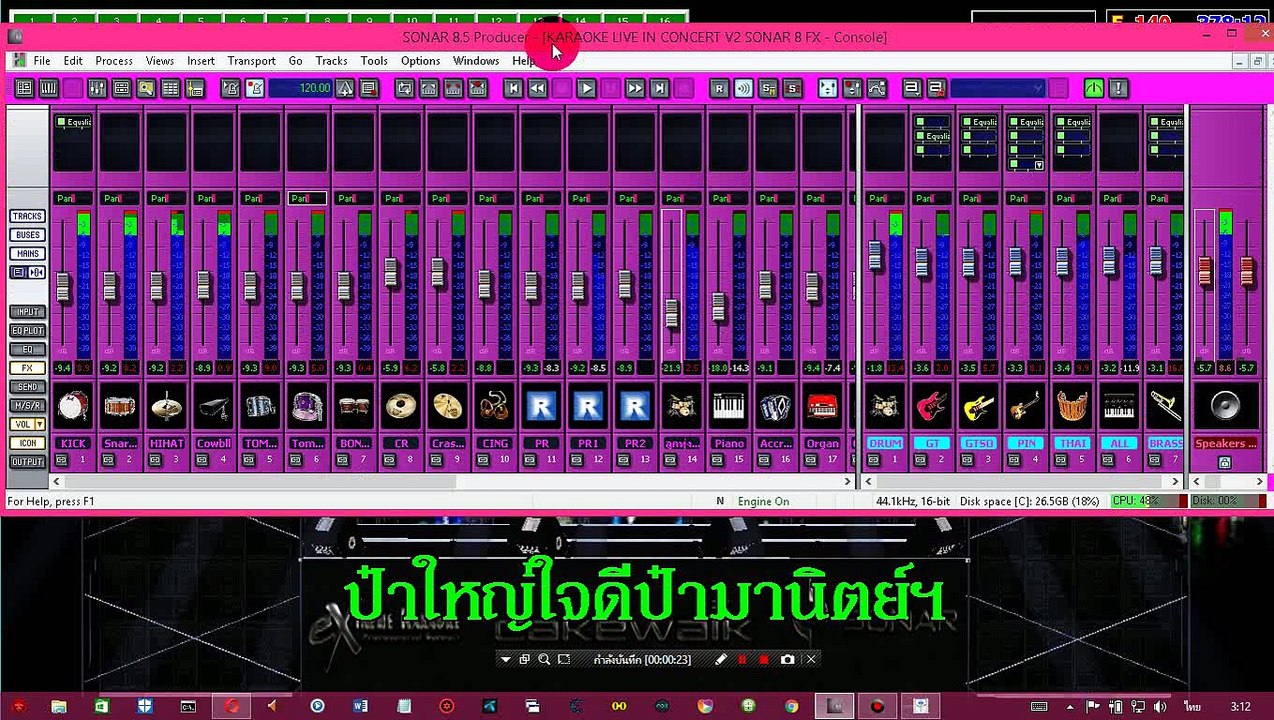Toggle the M/S/R buttons visibility
This screenshot has height=720, width=1274.
point(27,406)
